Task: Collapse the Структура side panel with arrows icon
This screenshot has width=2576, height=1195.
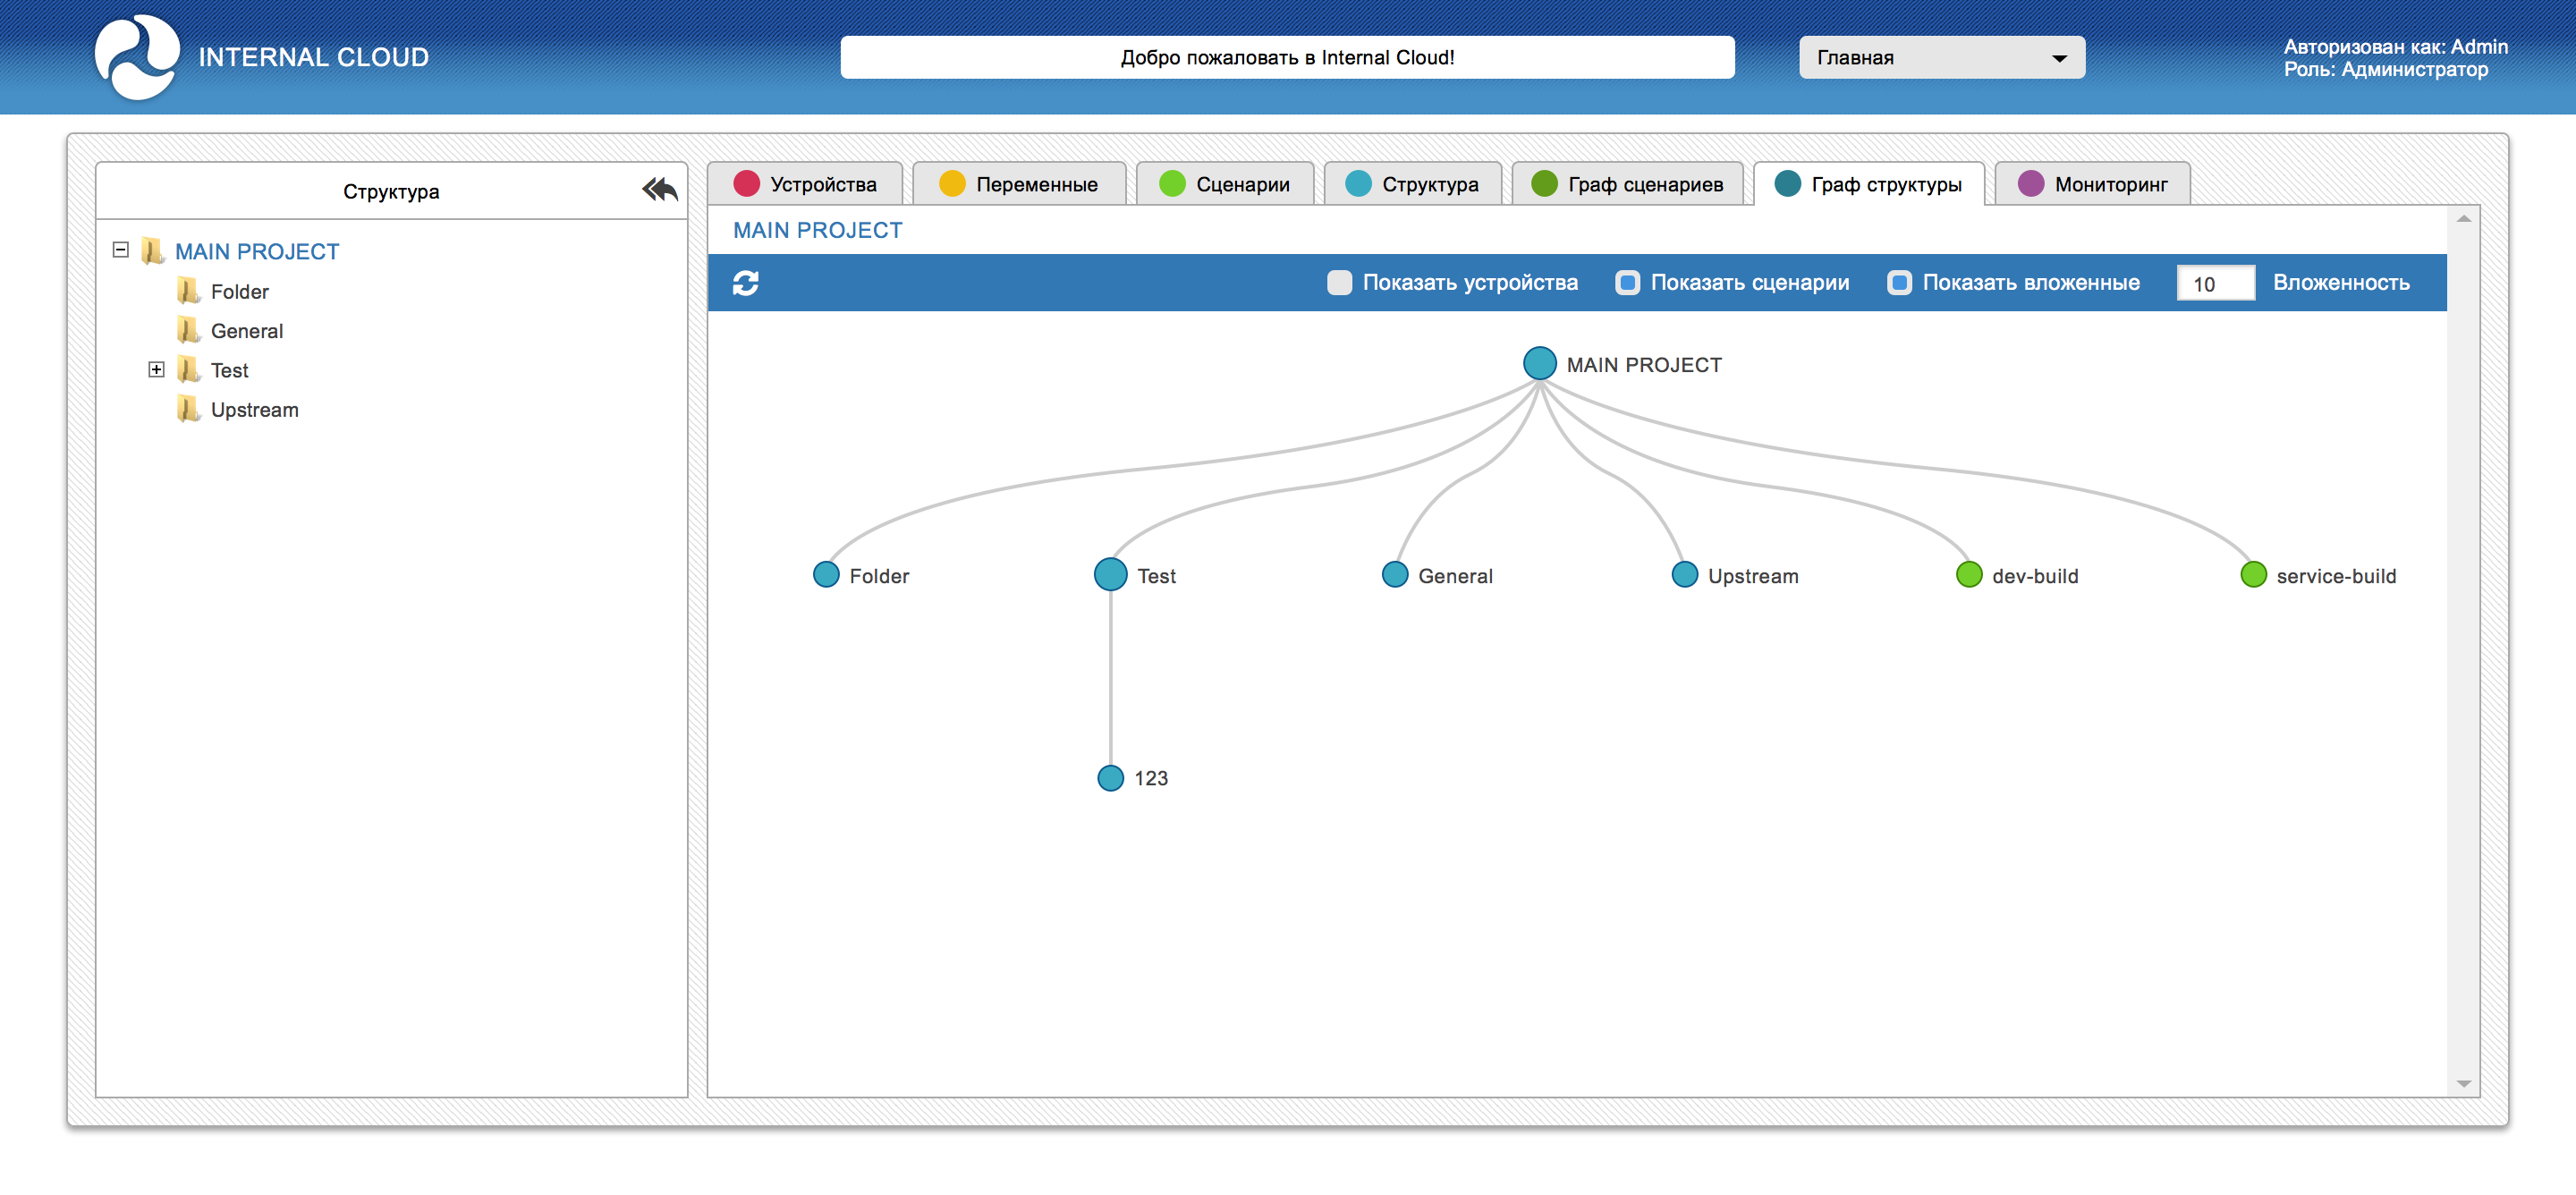Action: point(659,189)
